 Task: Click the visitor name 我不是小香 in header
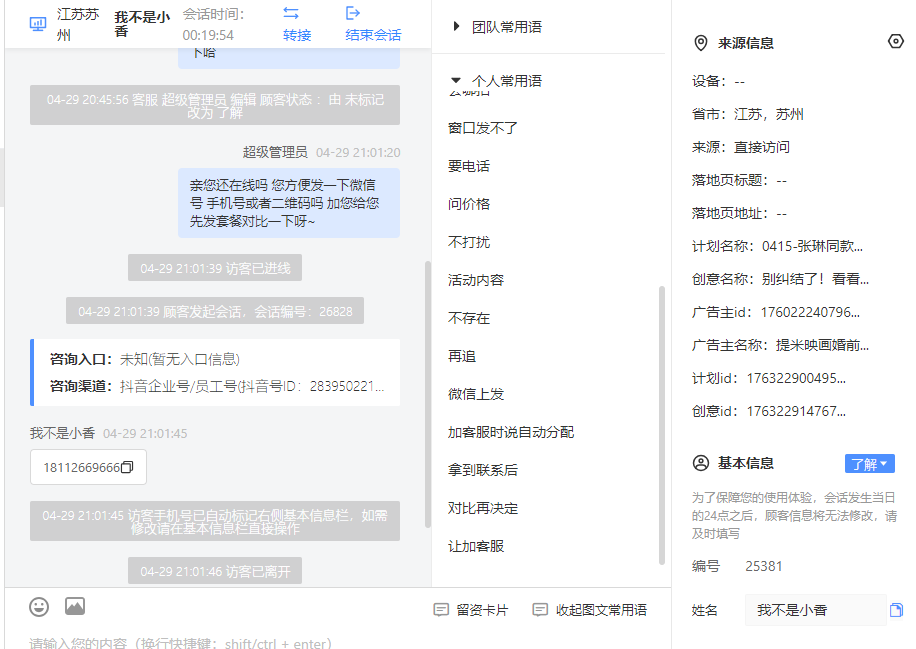[142, 23]
